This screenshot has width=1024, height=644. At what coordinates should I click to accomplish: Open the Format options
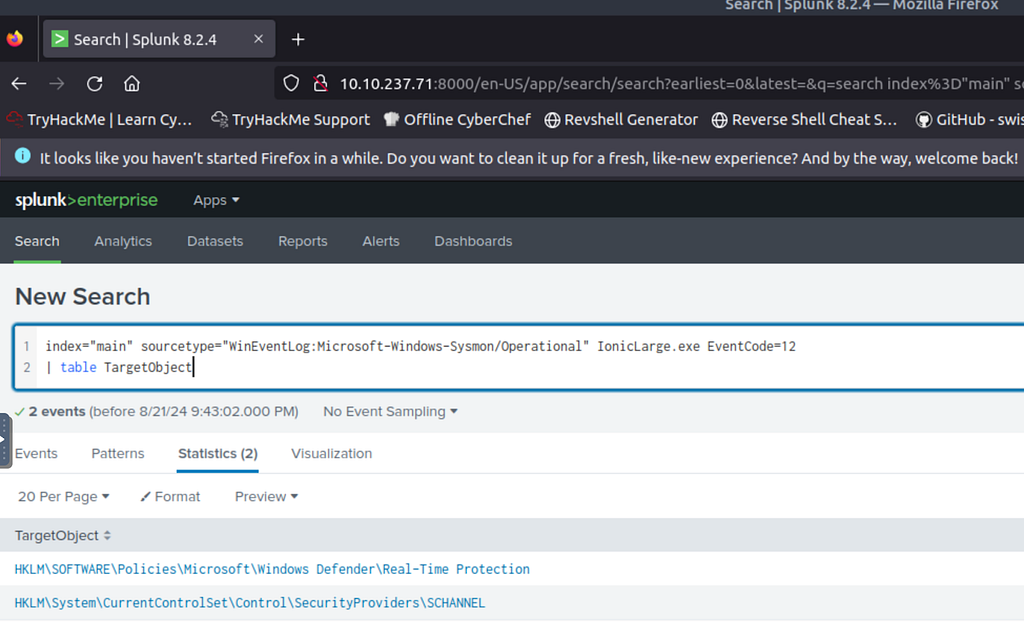coord(170,496)
